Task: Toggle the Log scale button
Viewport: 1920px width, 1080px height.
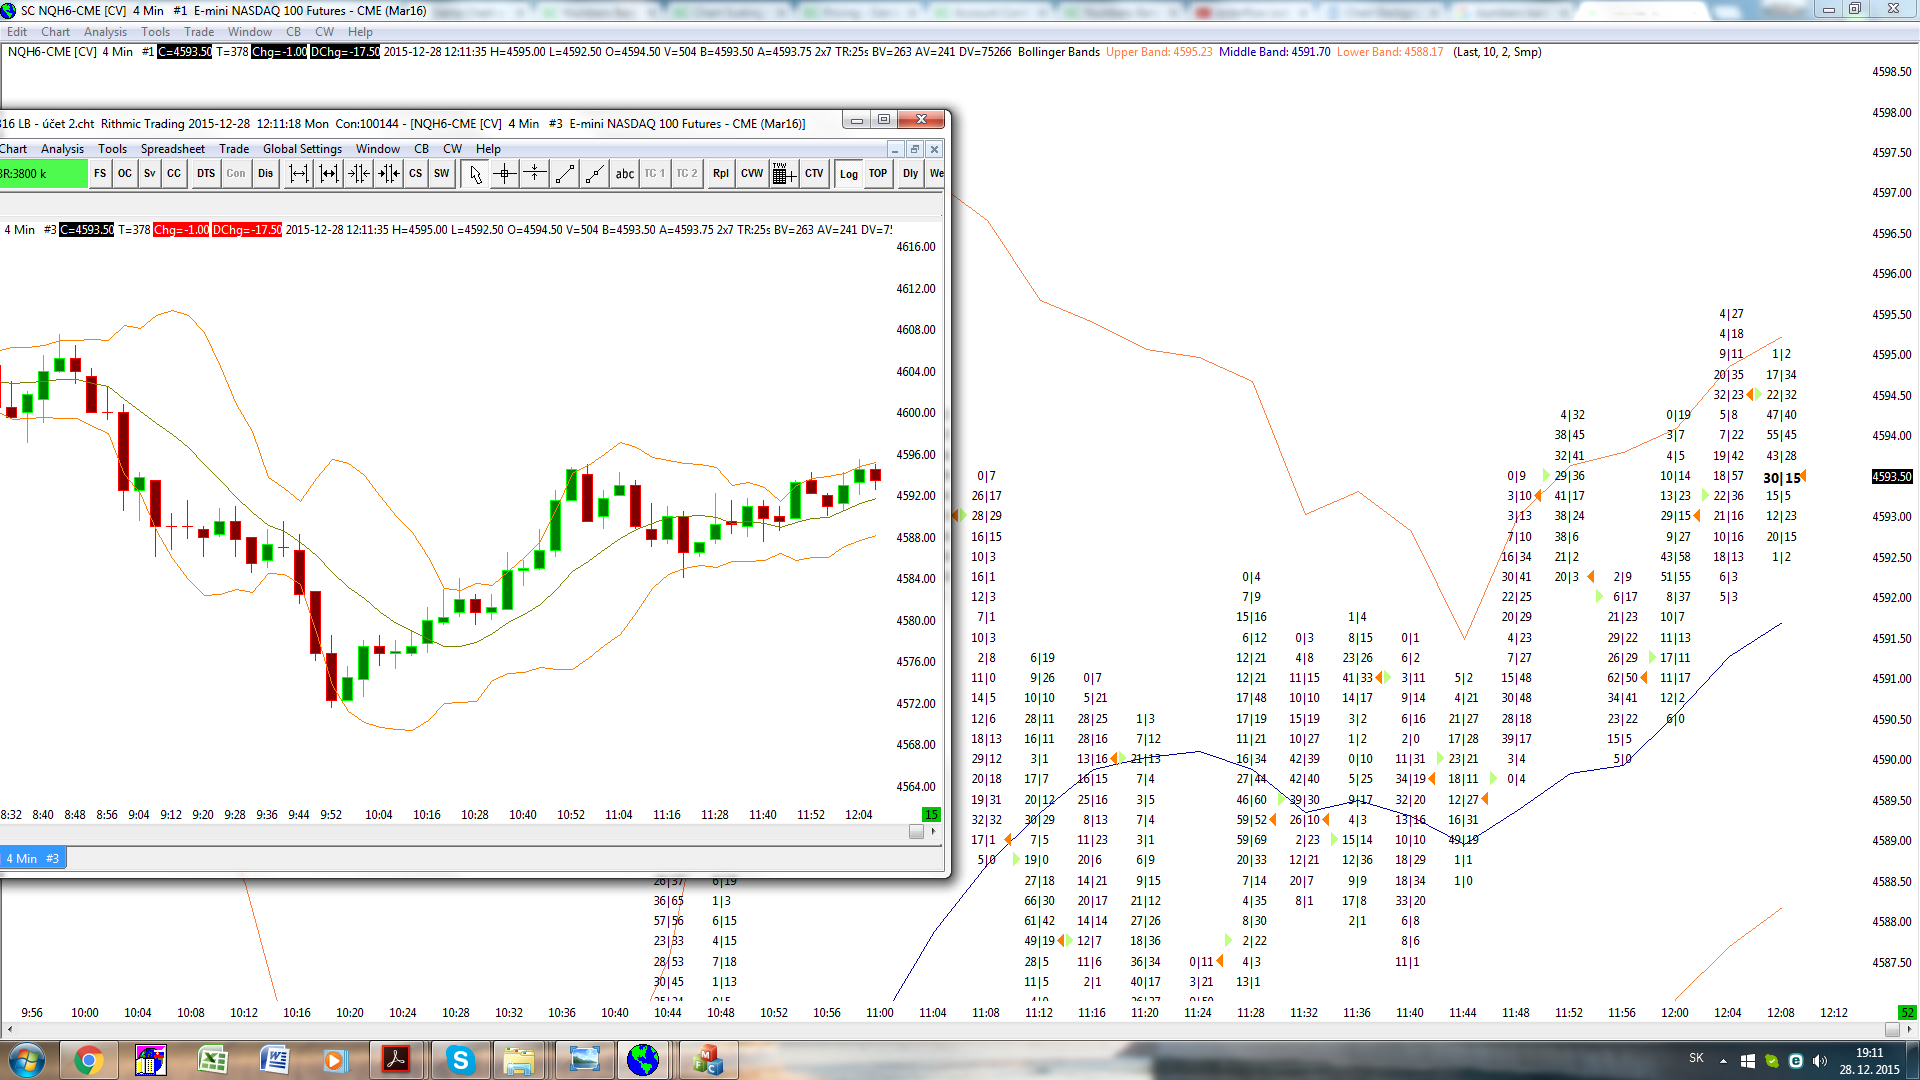Action: tap(848, 174)
